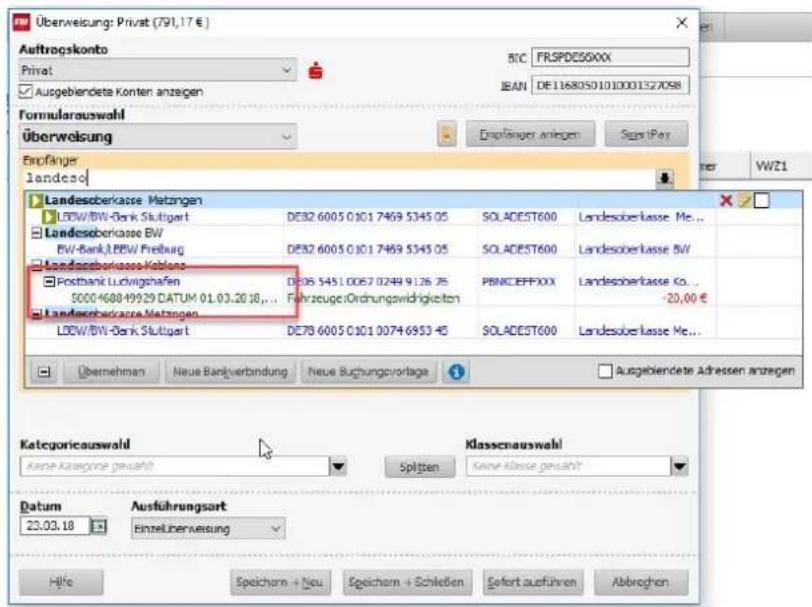Toggle Ausgeblendete Konten anzeigen checkbox
This screenshot has height=607, width=812.
click(25, 92)
